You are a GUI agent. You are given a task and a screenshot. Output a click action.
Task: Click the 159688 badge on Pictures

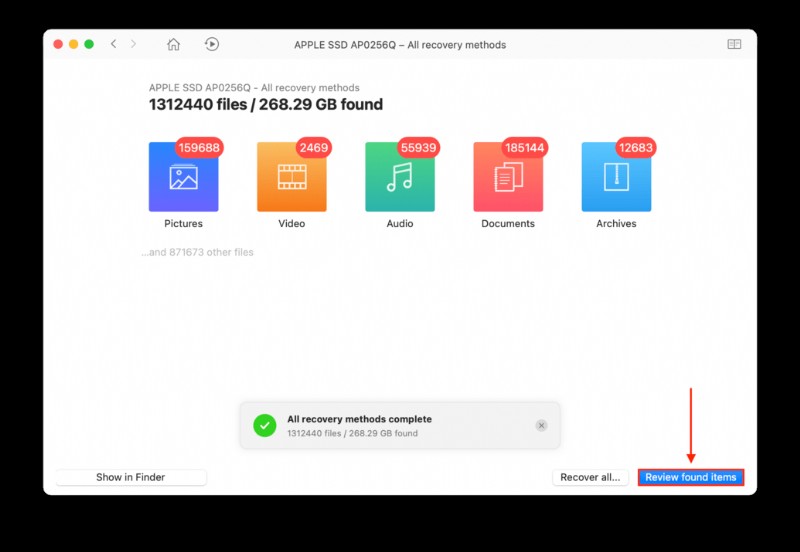click(199, 148)
